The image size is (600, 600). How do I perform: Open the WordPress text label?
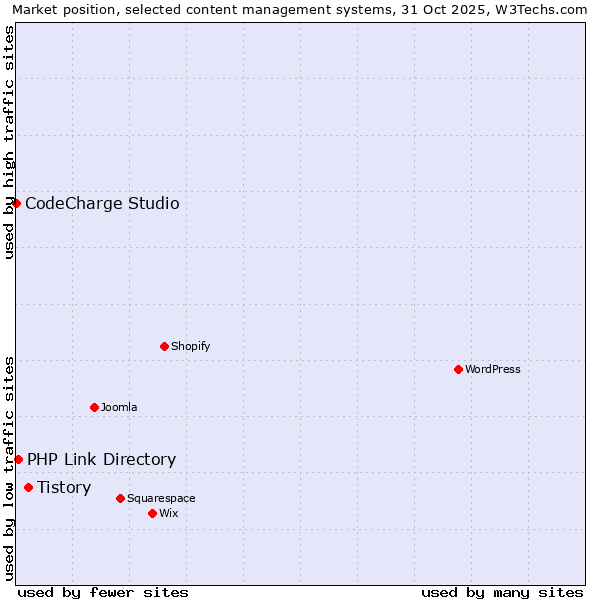493,369
